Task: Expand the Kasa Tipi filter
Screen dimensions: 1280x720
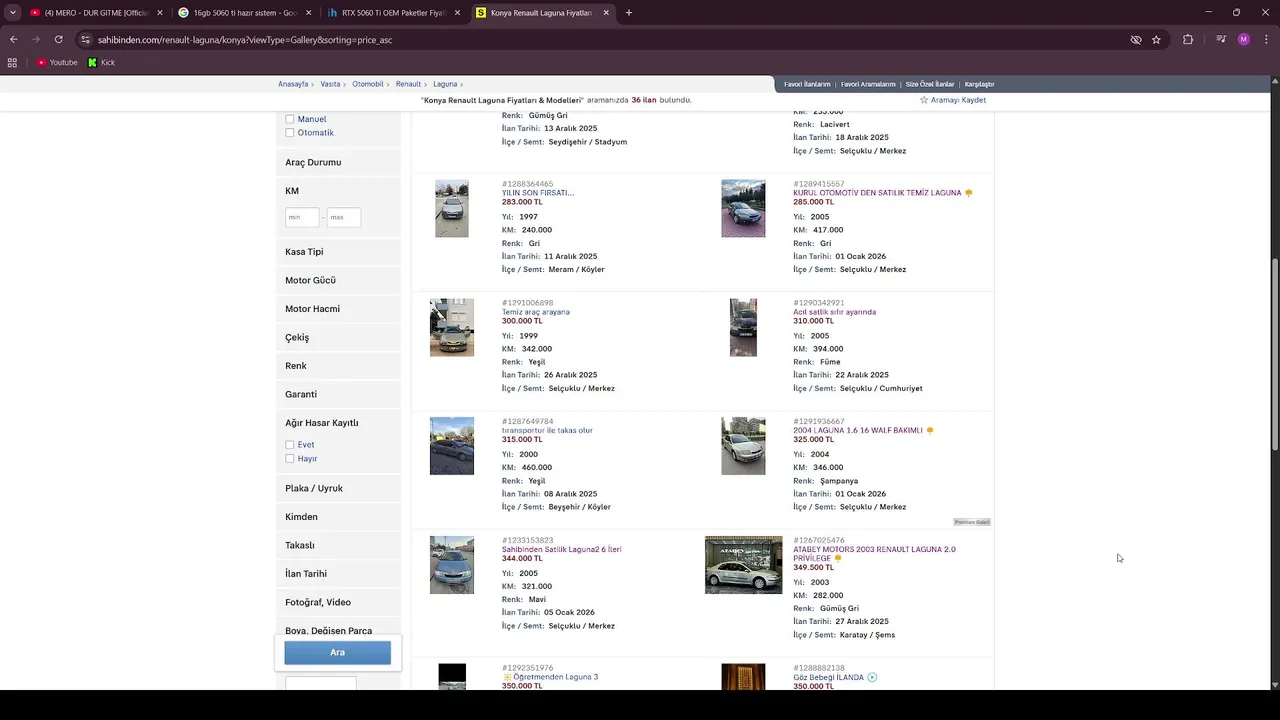Action: pyautogui.click(x=338, y=252)
